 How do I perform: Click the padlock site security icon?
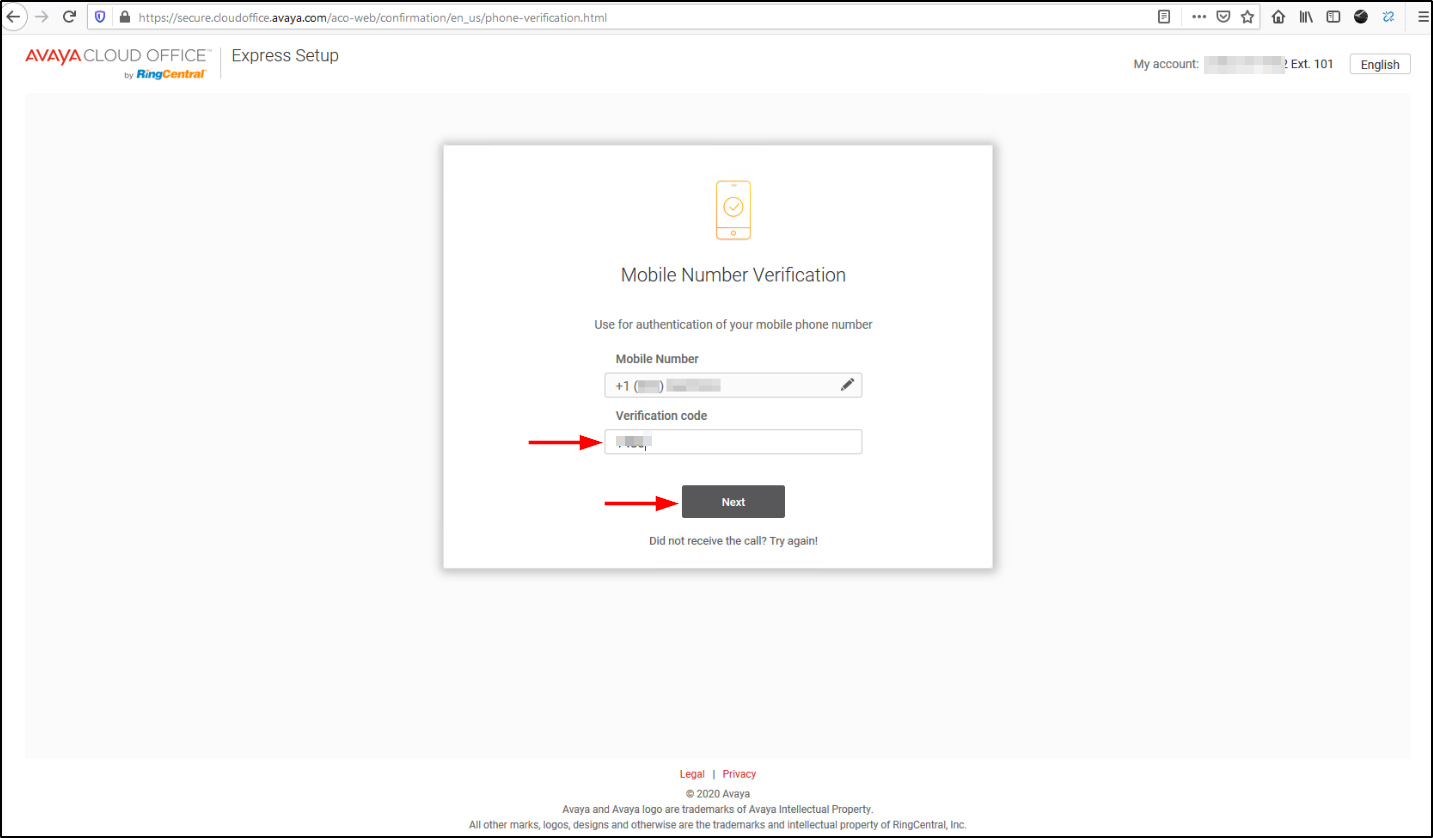click(124, 17)
